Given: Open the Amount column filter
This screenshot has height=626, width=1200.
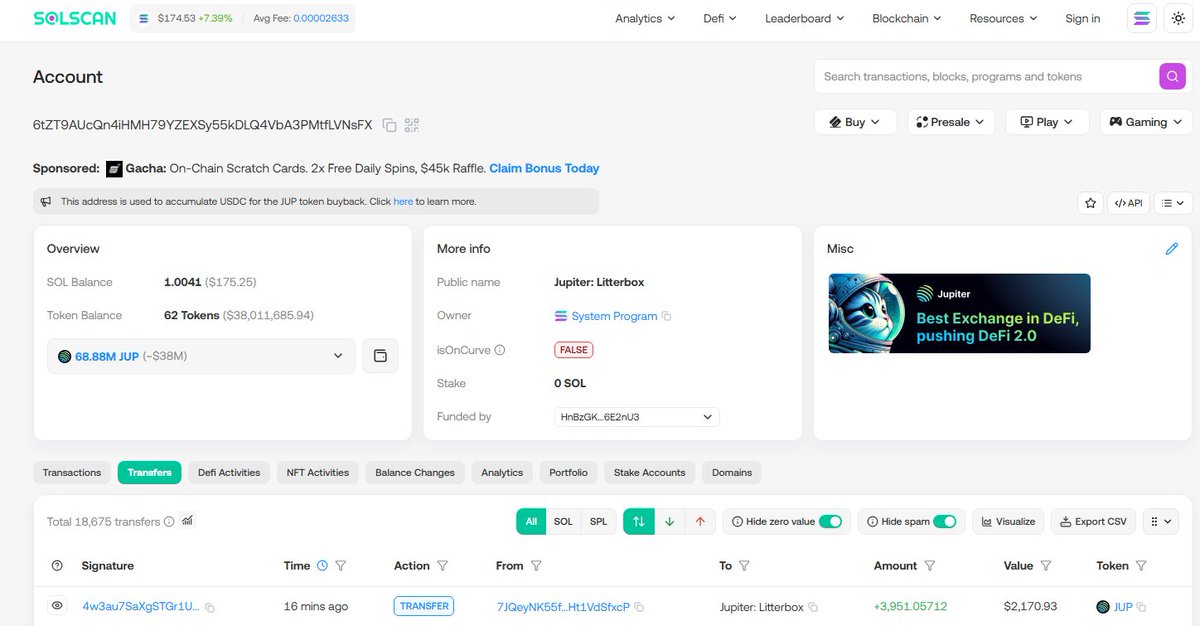Looking at the screenshot, I should (x=930, y=566).
